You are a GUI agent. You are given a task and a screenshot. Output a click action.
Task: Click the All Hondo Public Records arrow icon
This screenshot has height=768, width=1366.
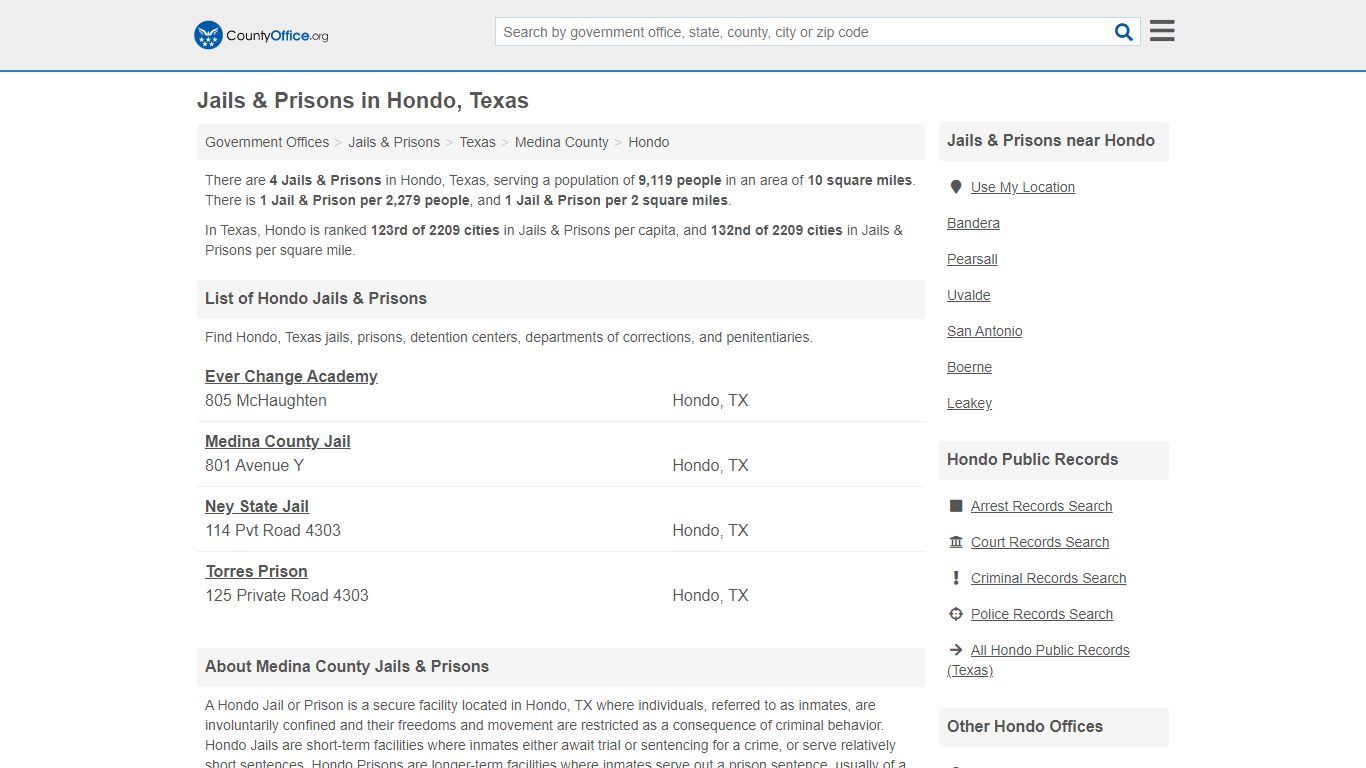coord(956,650)
